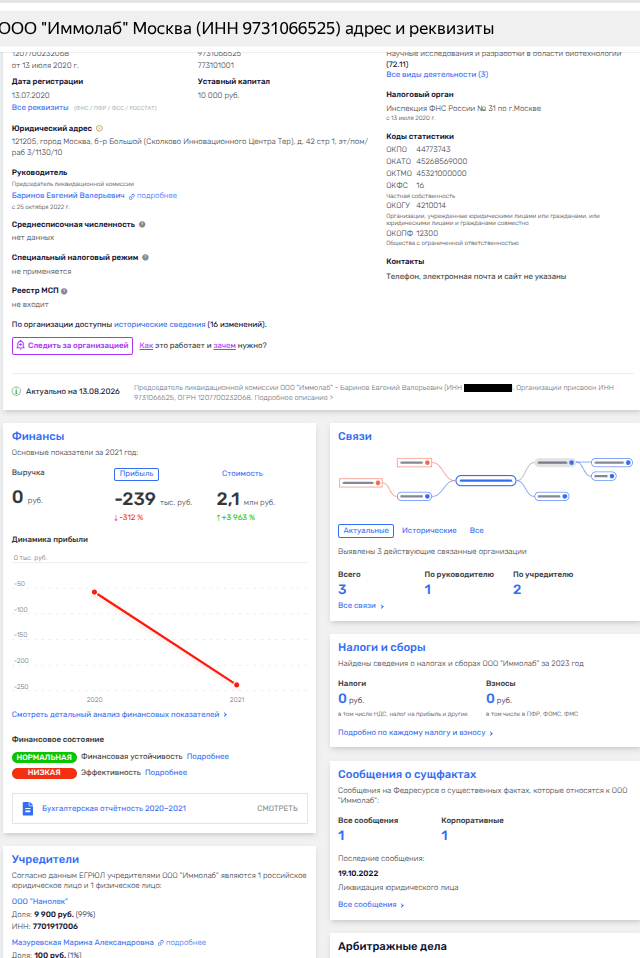
Task: Click По руководителю count 1
Action: pyautogui.click(x=427, y=590)
